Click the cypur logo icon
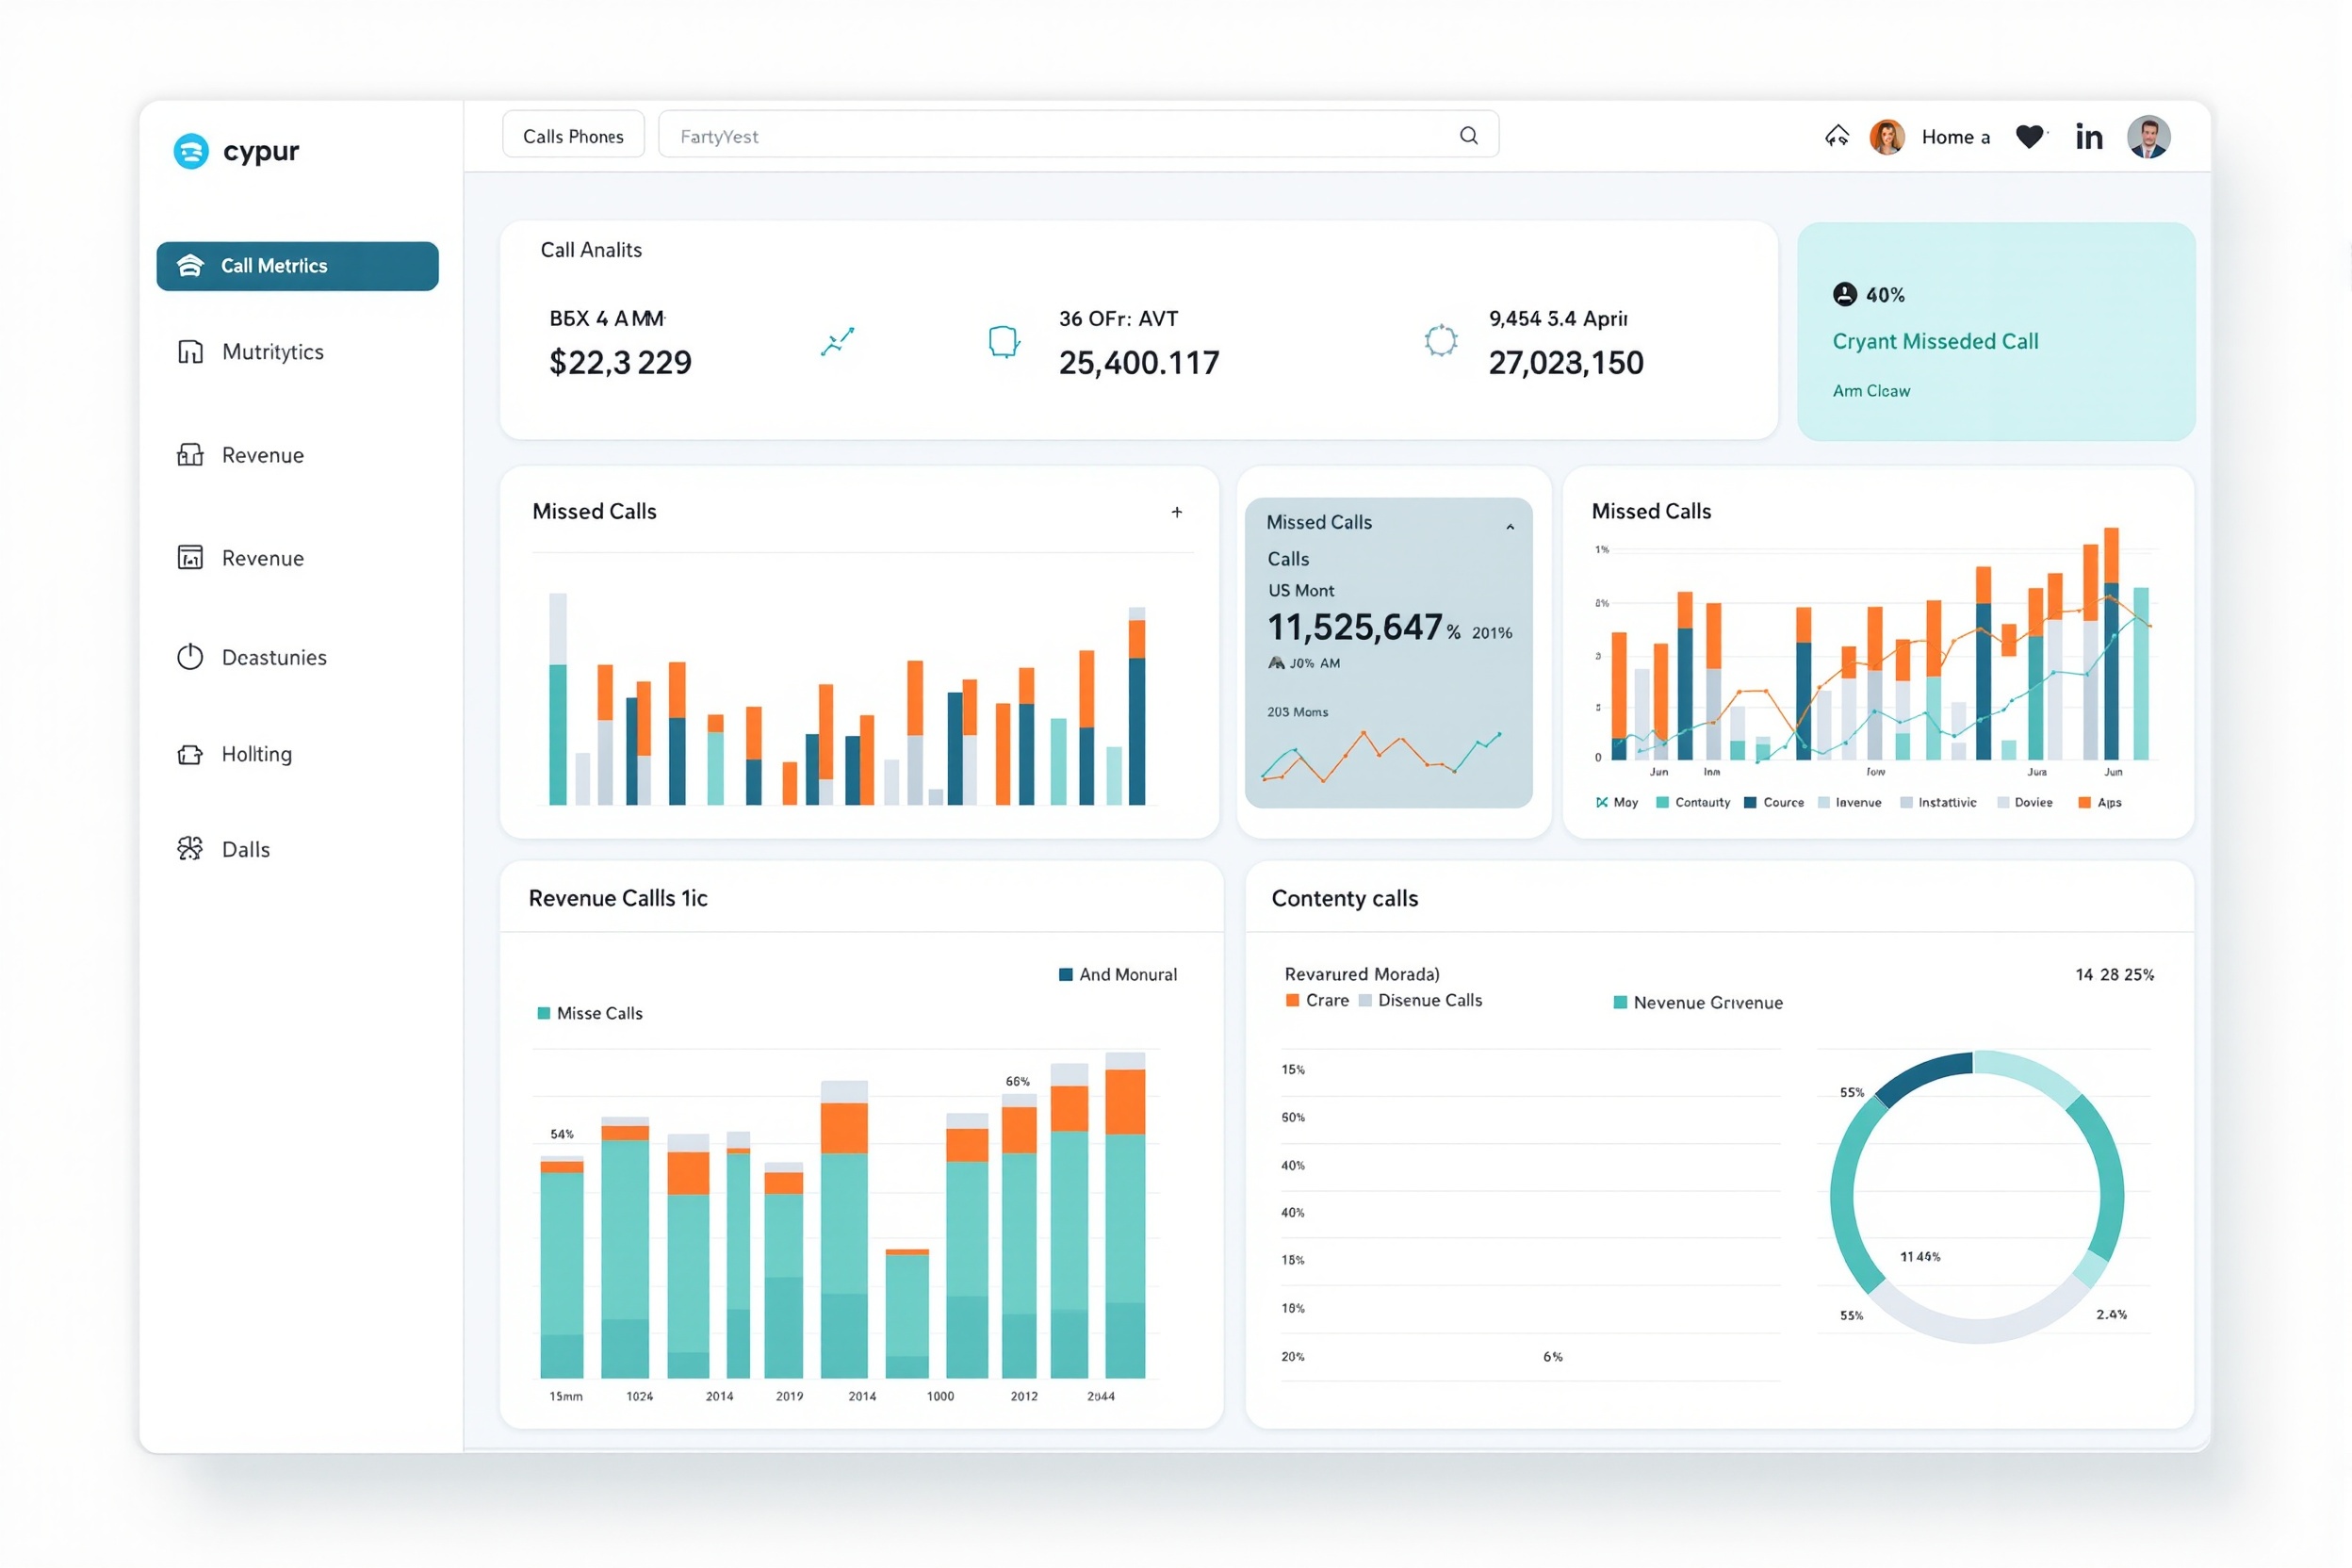2352x1568 pixels. click(190, 150)
